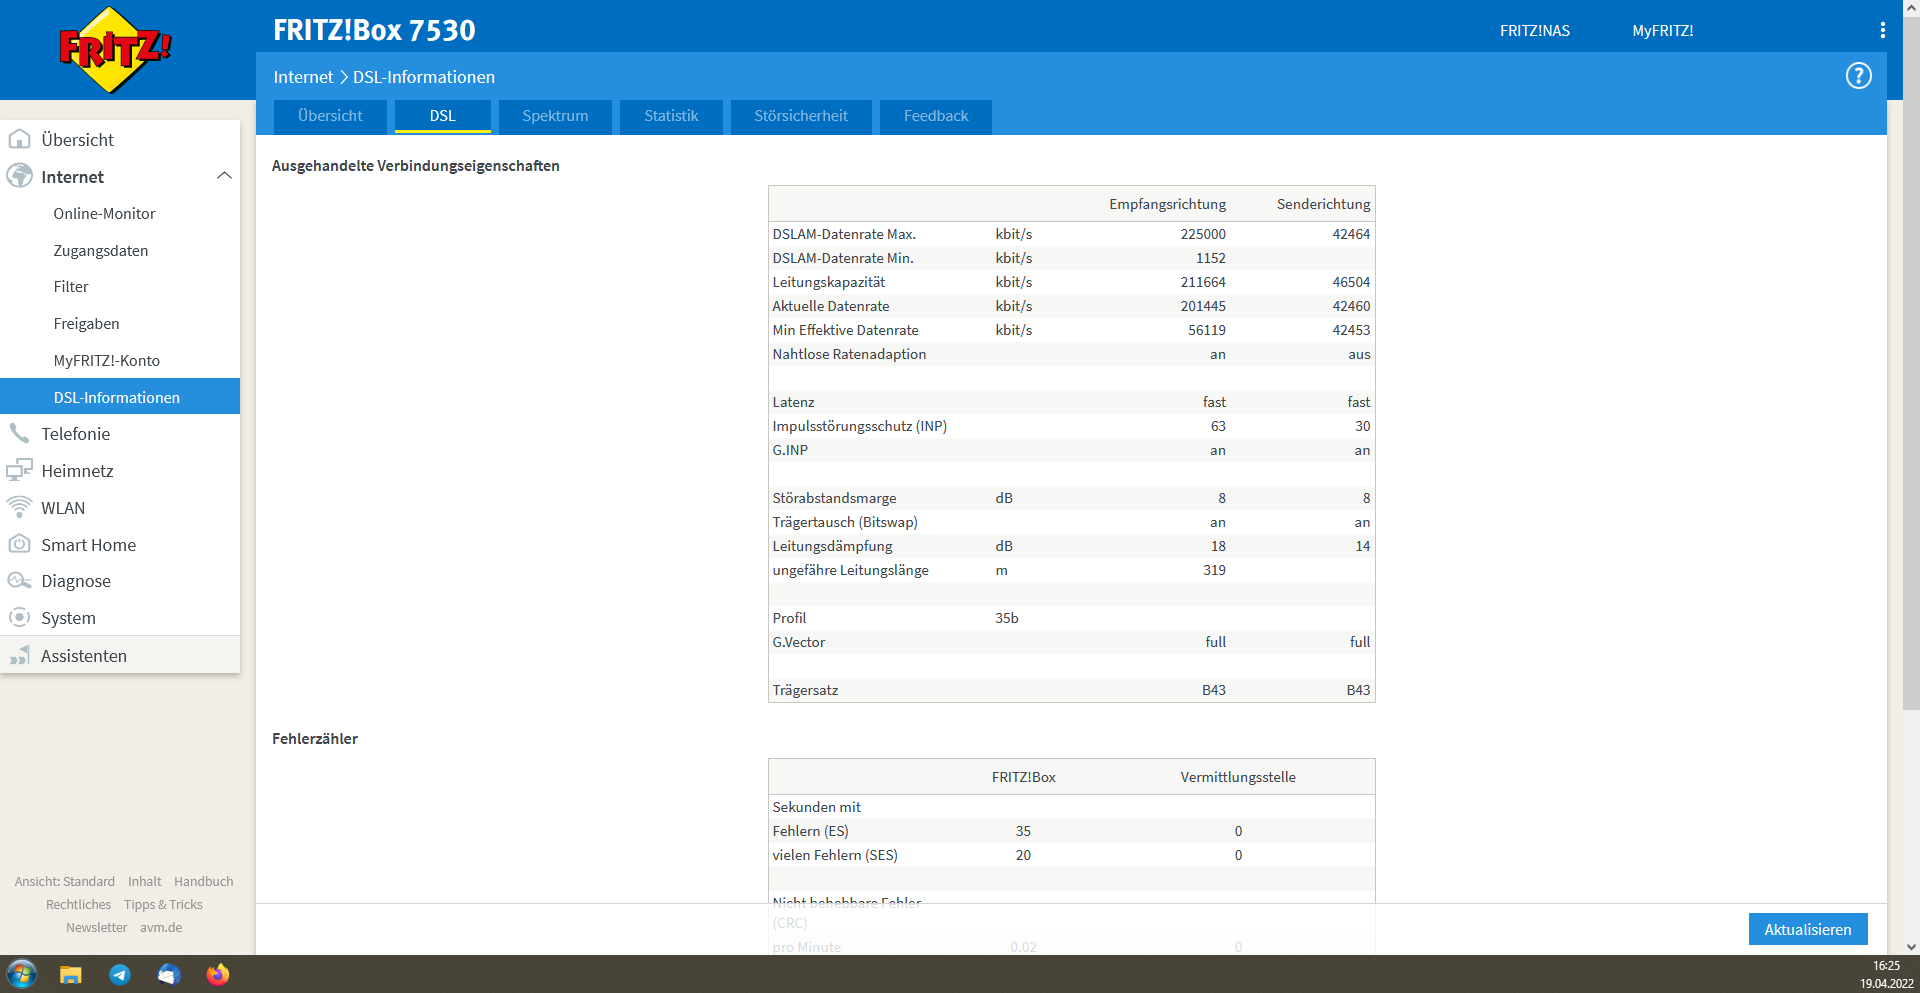Open Thunderbird from the taskbar
The height and width of the screenshot is (993, 1920).
(169, 974)
